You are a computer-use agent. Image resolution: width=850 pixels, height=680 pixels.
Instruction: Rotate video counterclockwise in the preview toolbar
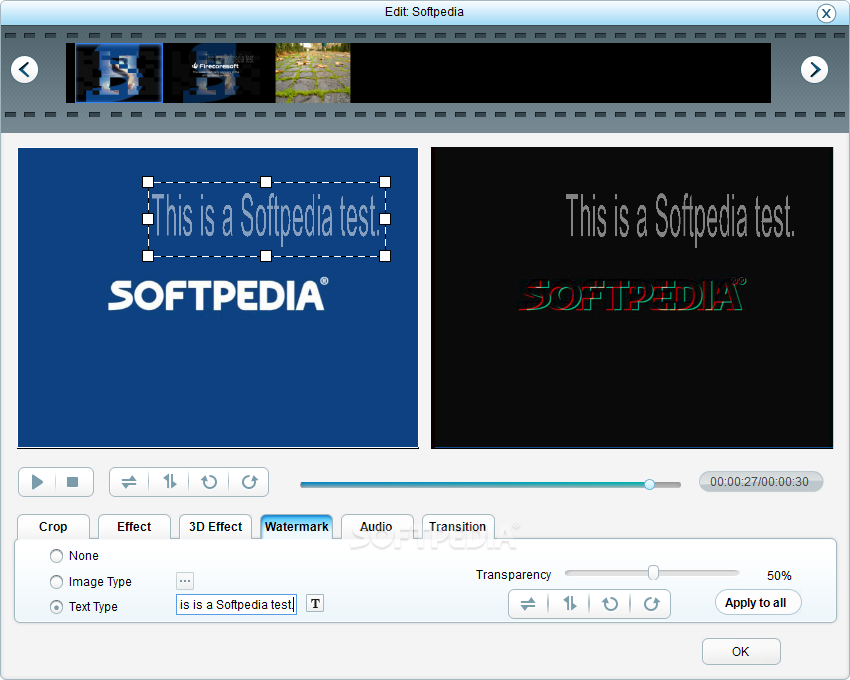[209, 482]
